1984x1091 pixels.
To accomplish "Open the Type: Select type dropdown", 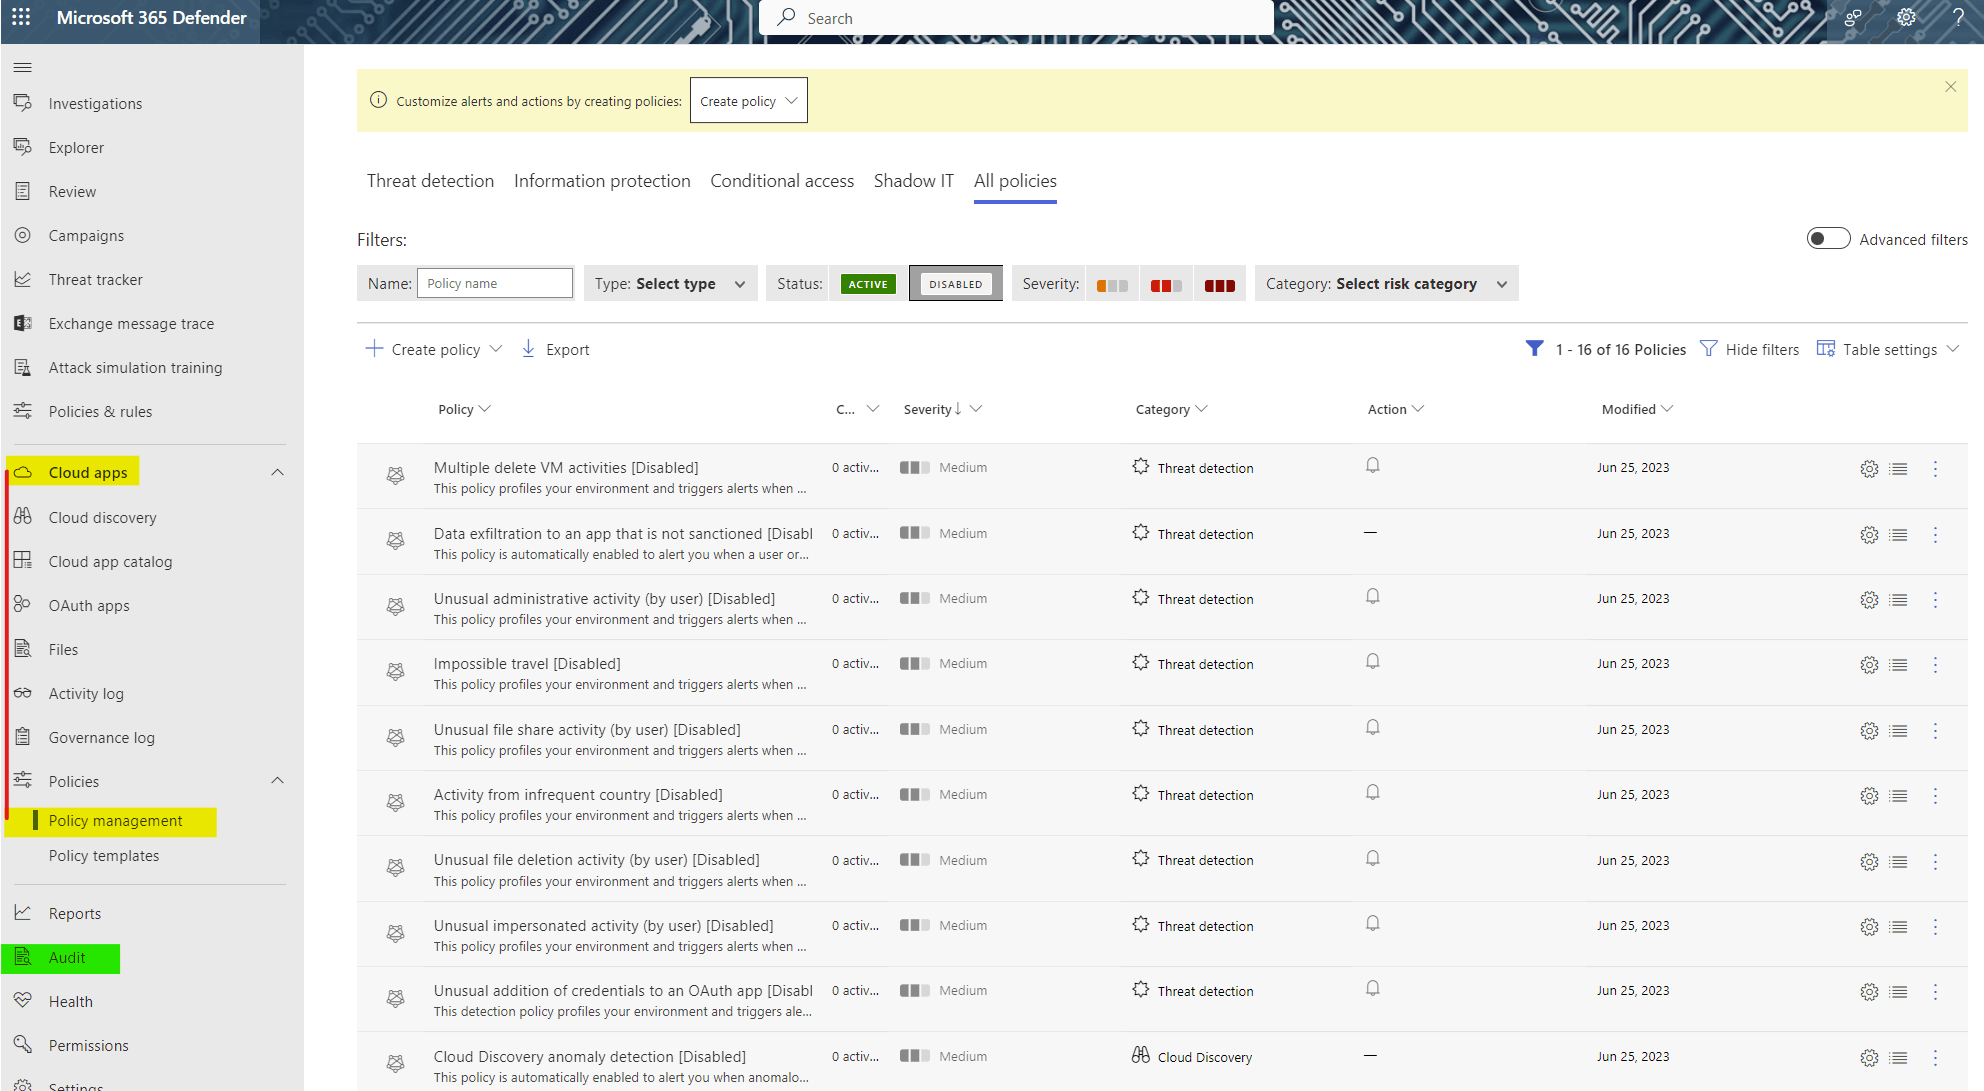I will 670,284.
